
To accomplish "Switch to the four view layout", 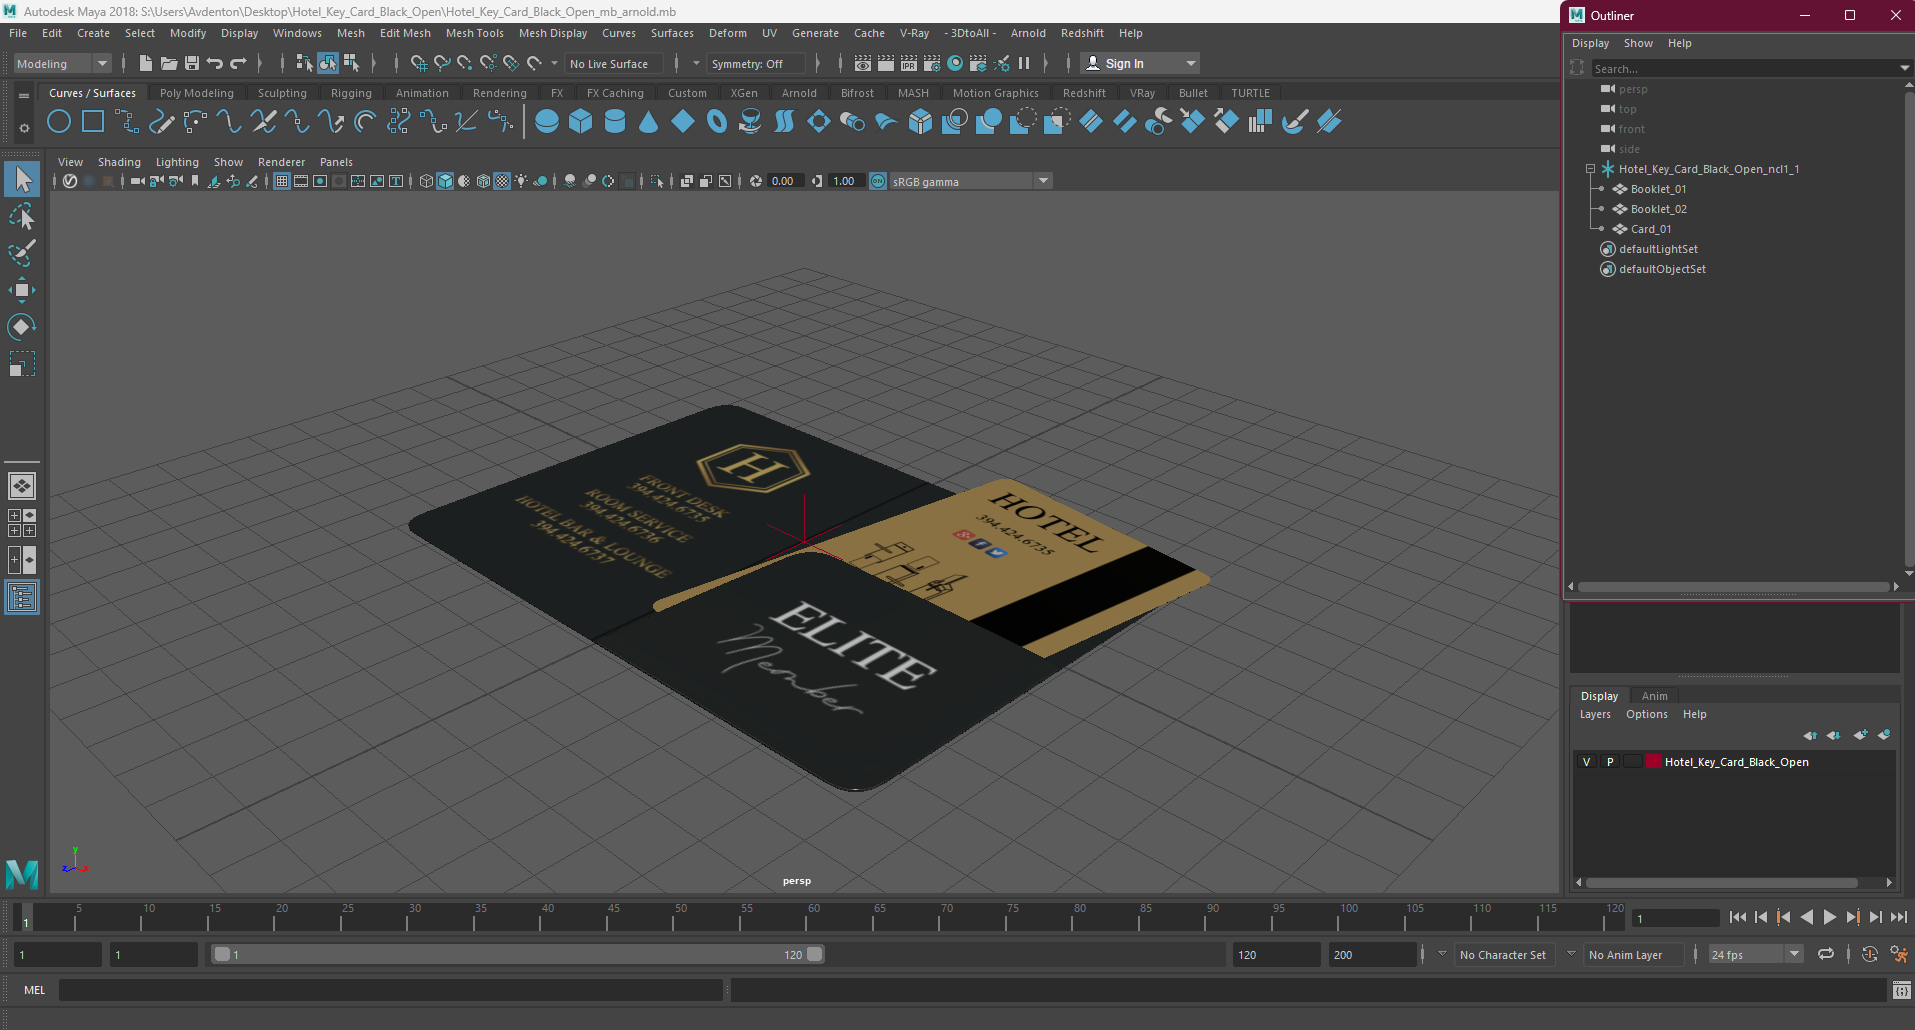I will 22,523.
